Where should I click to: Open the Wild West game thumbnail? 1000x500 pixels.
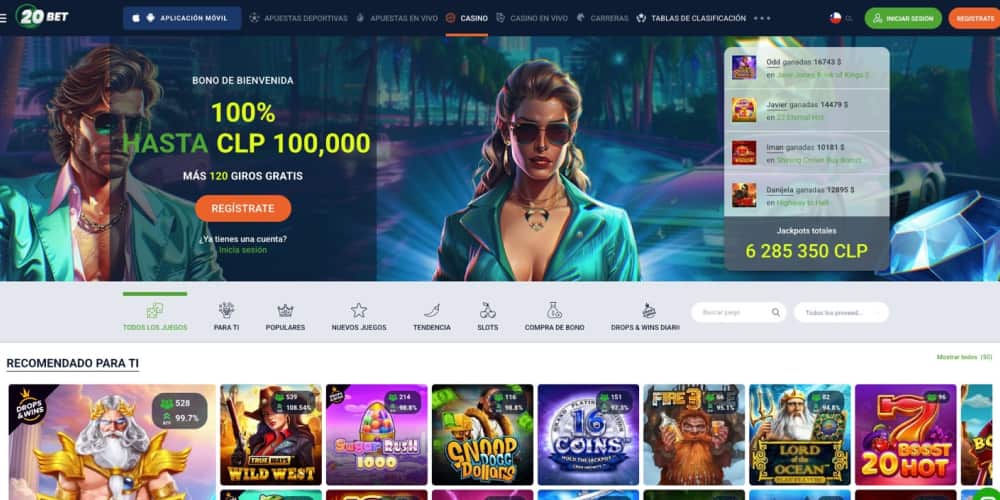click(x=271, y=434)
